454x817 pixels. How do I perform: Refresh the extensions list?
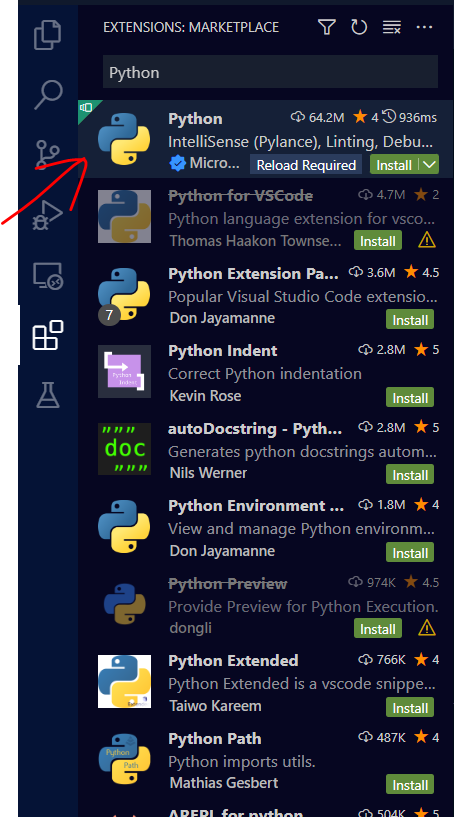(359, 27)
